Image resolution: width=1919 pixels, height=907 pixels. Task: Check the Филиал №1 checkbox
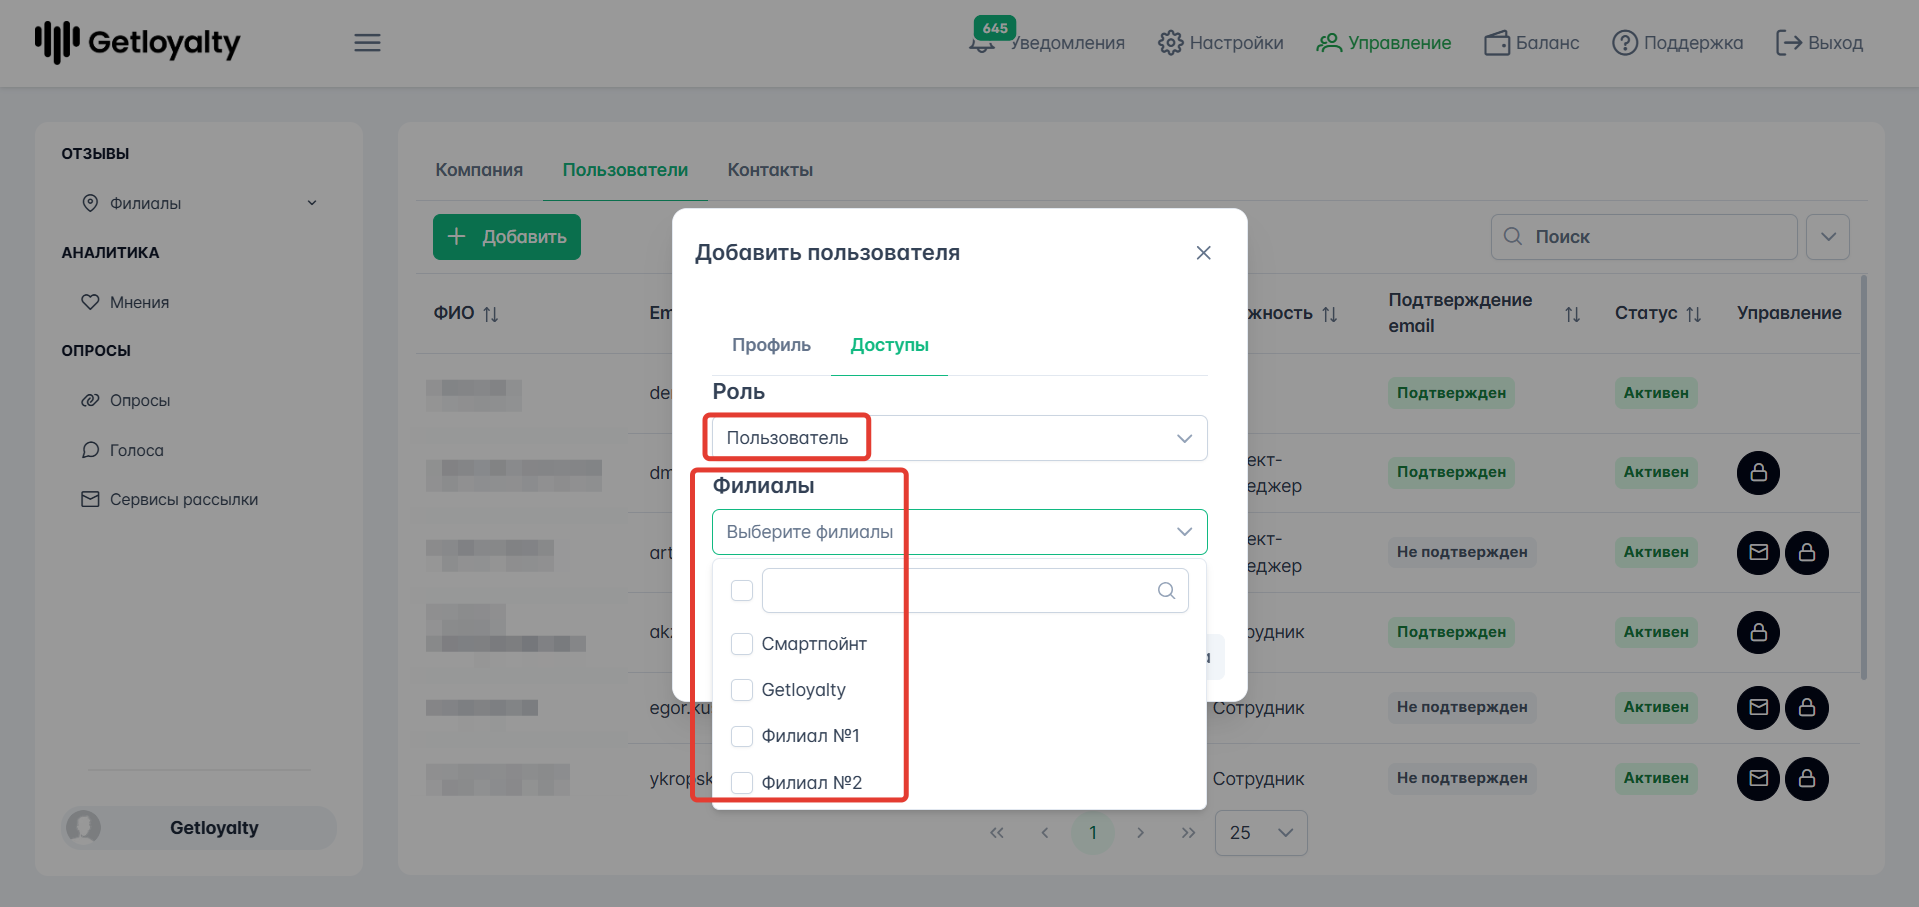pos(742,736)
